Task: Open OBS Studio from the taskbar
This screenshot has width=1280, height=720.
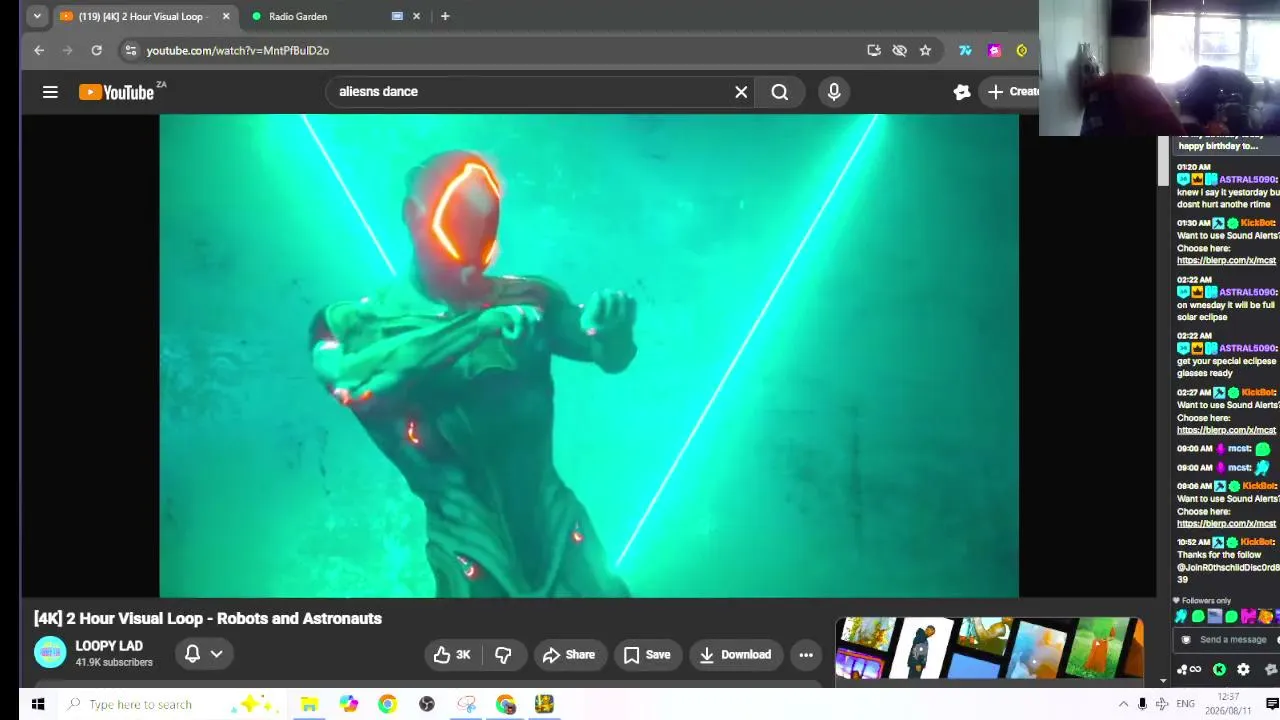Action: [427, 704]
